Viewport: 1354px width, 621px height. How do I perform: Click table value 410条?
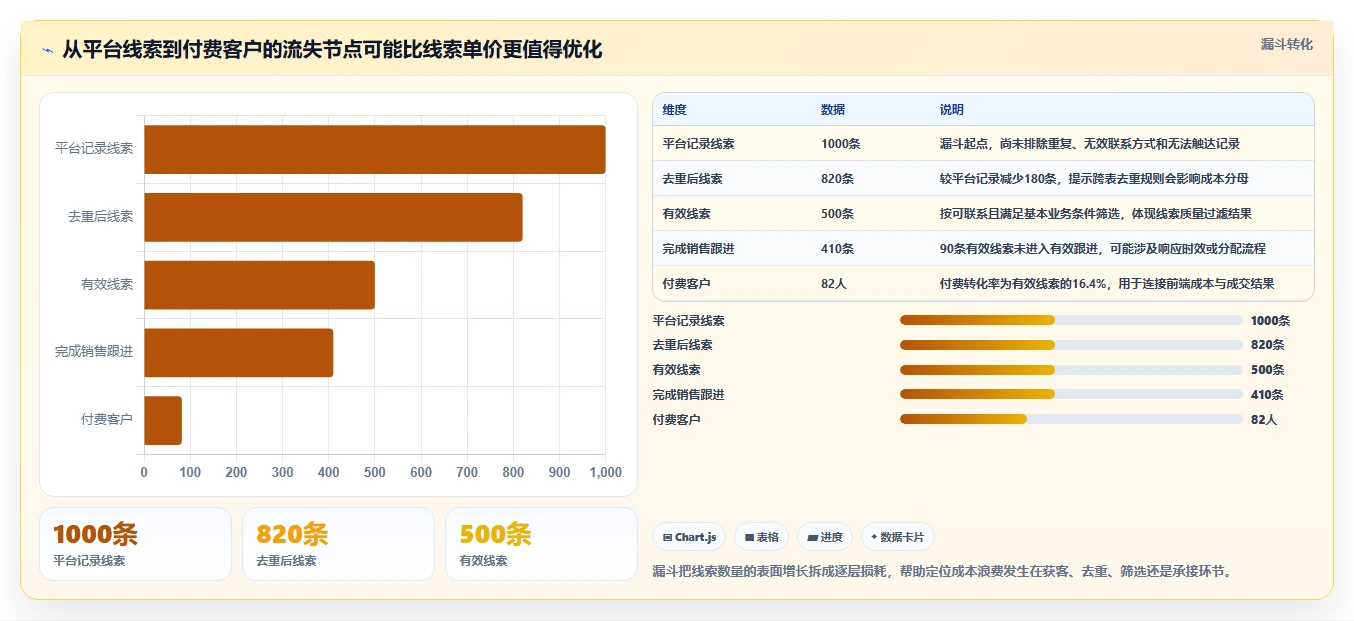coord(837,249)
